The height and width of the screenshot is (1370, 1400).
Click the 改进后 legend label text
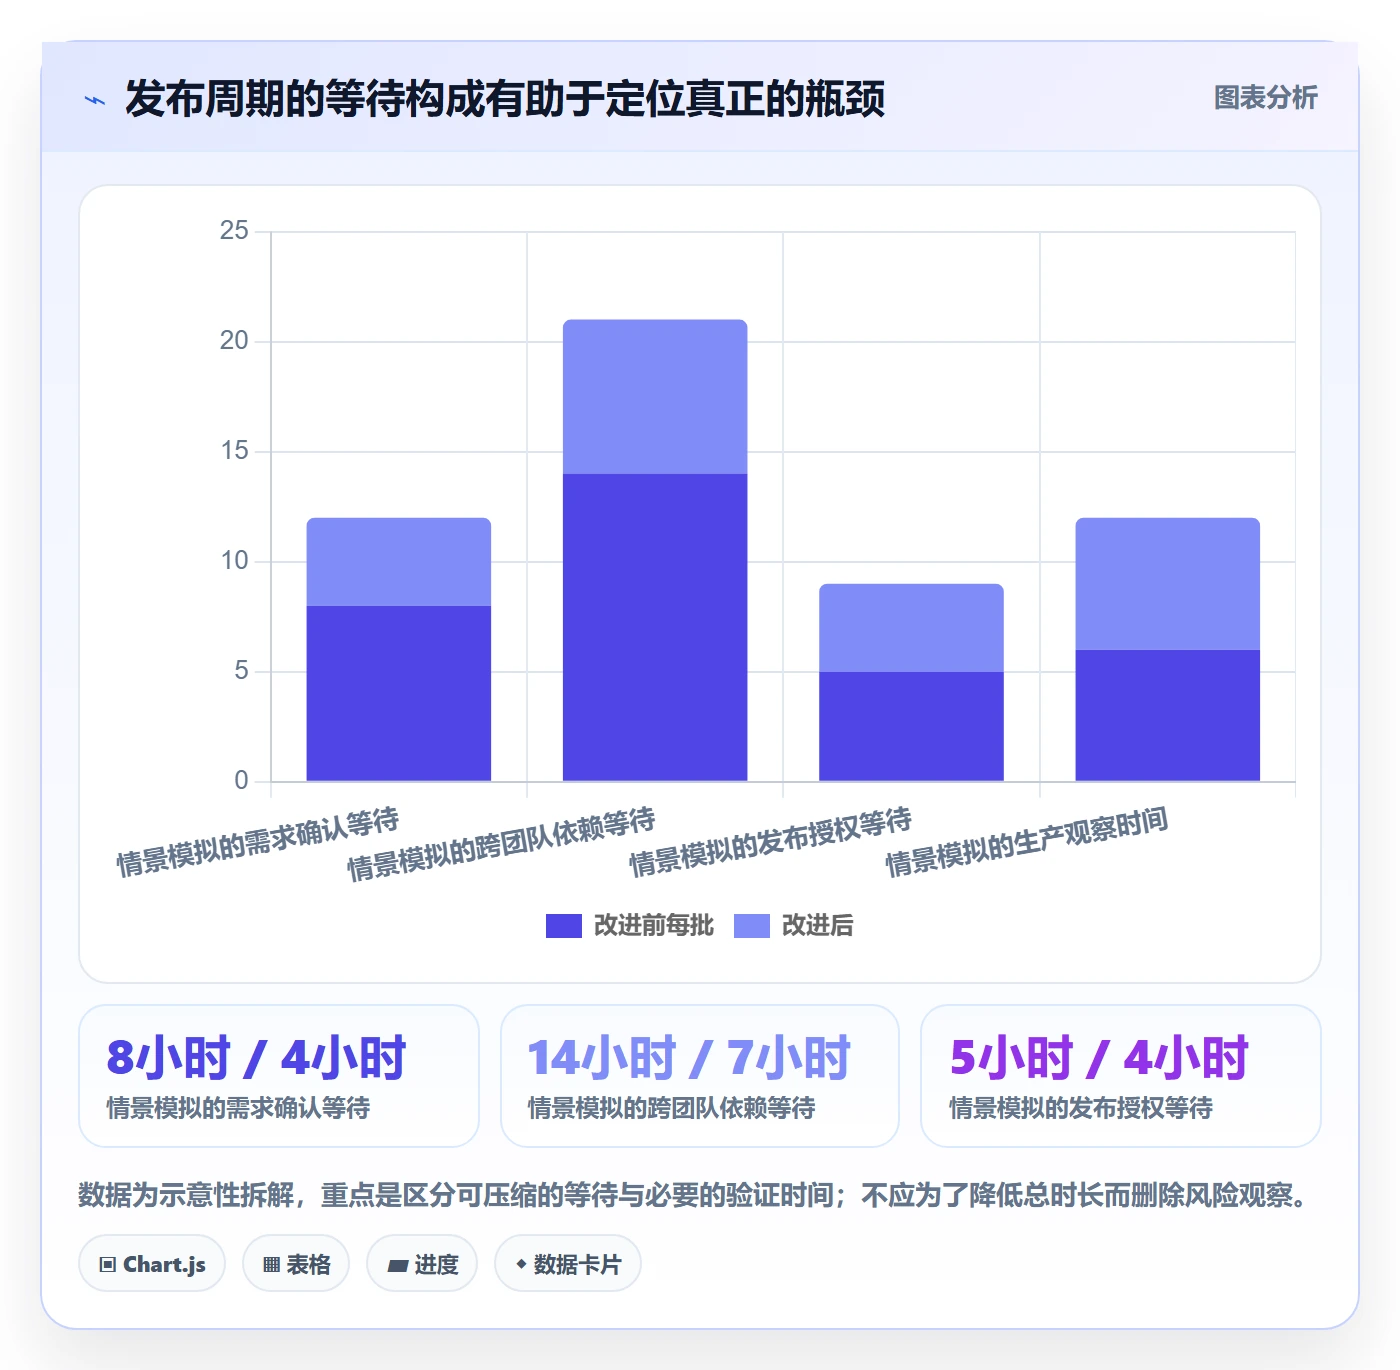[818, 926]
